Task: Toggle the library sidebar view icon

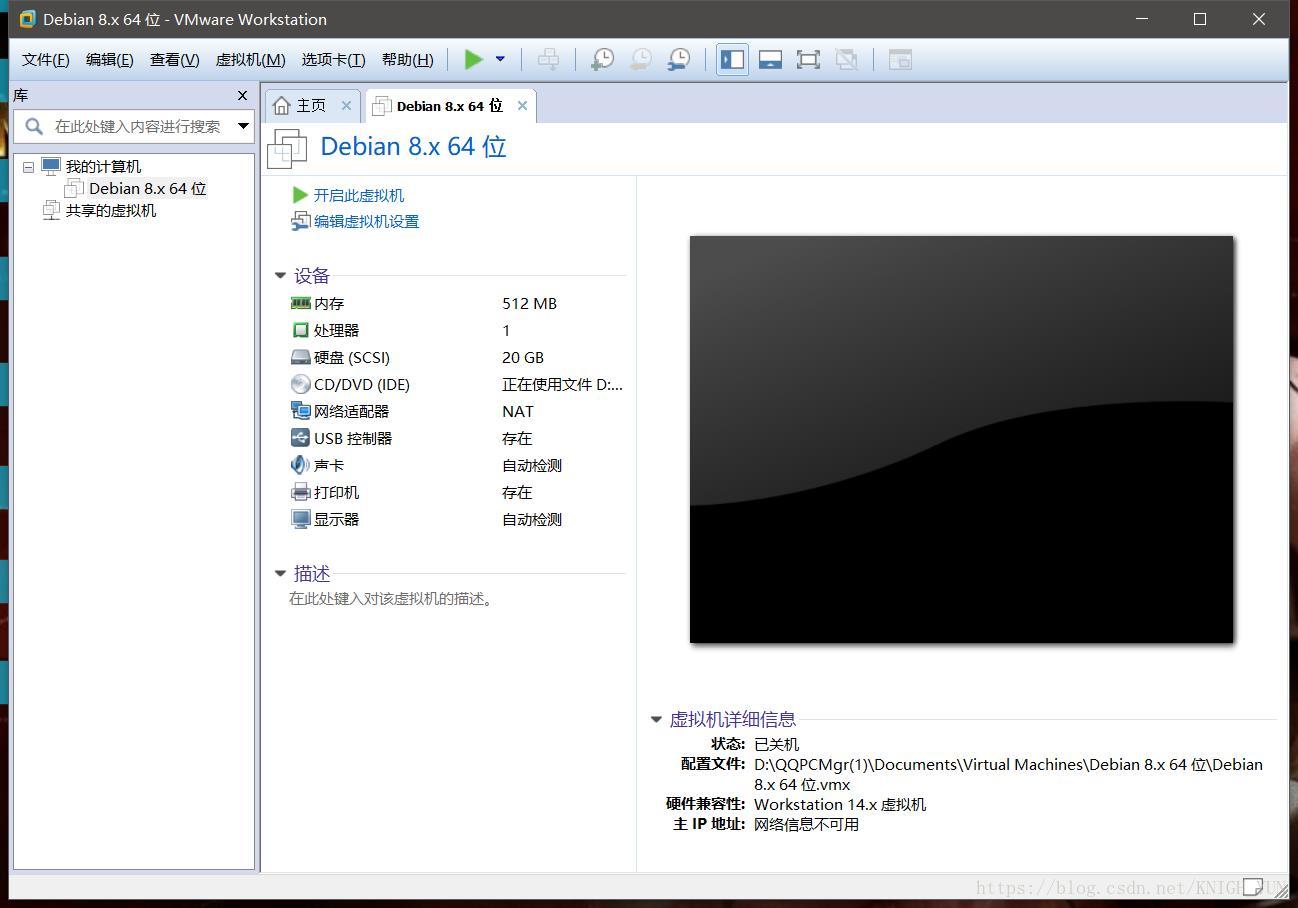Action: click(x=732, y=60)
